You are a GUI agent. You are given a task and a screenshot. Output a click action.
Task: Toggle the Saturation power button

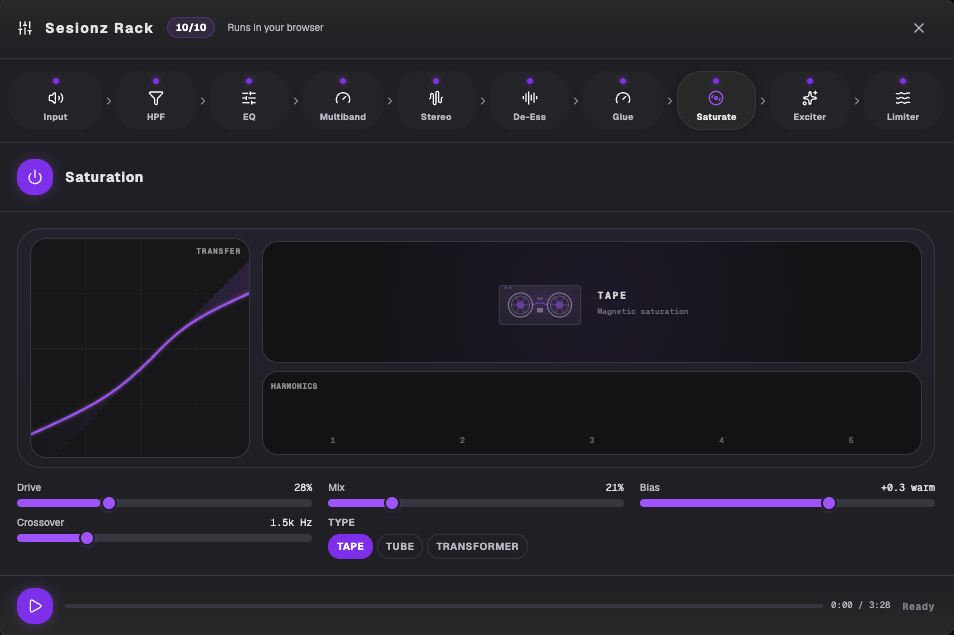pos(35,177)
